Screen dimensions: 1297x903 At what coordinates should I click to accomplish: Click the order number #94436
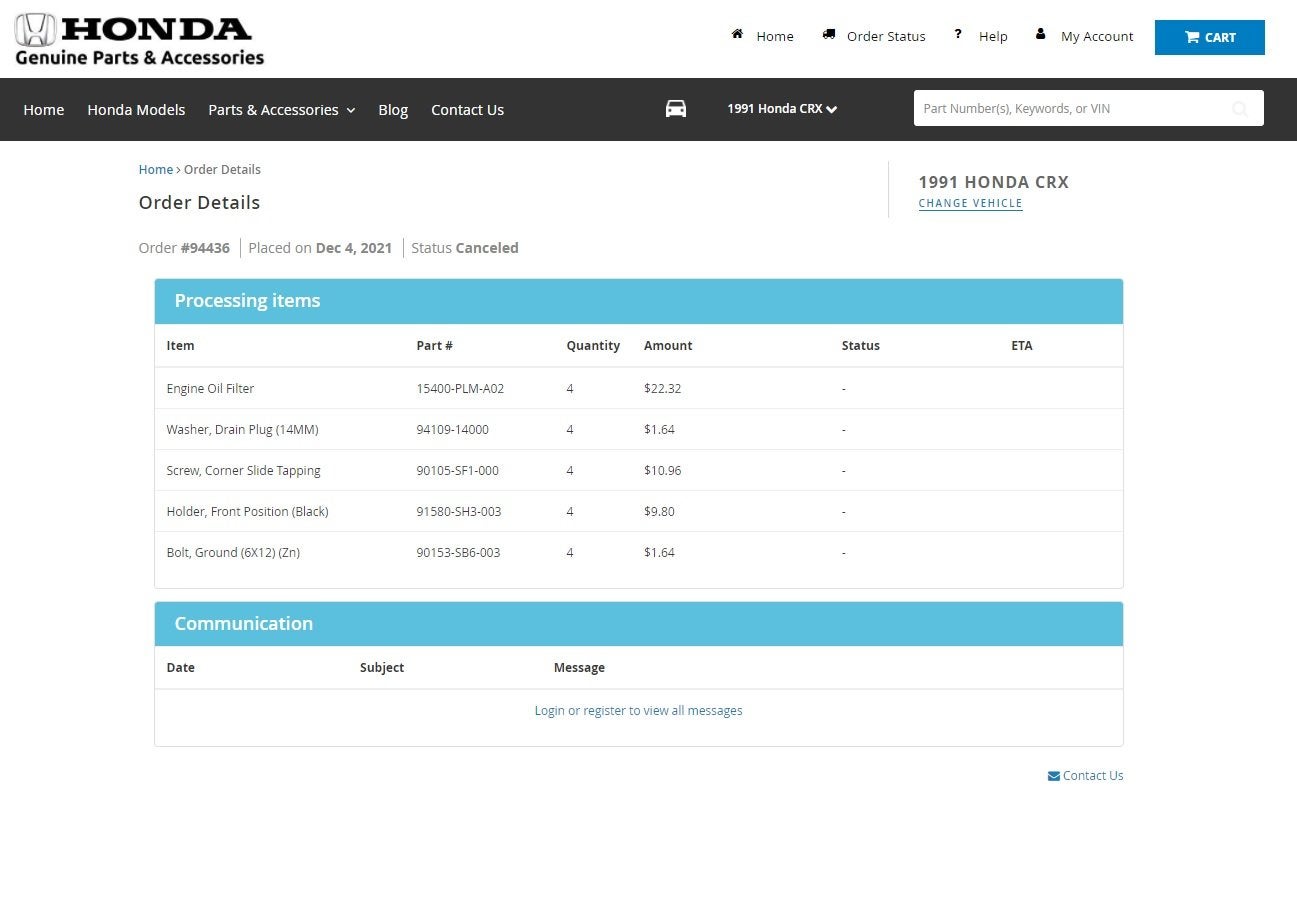205,248
